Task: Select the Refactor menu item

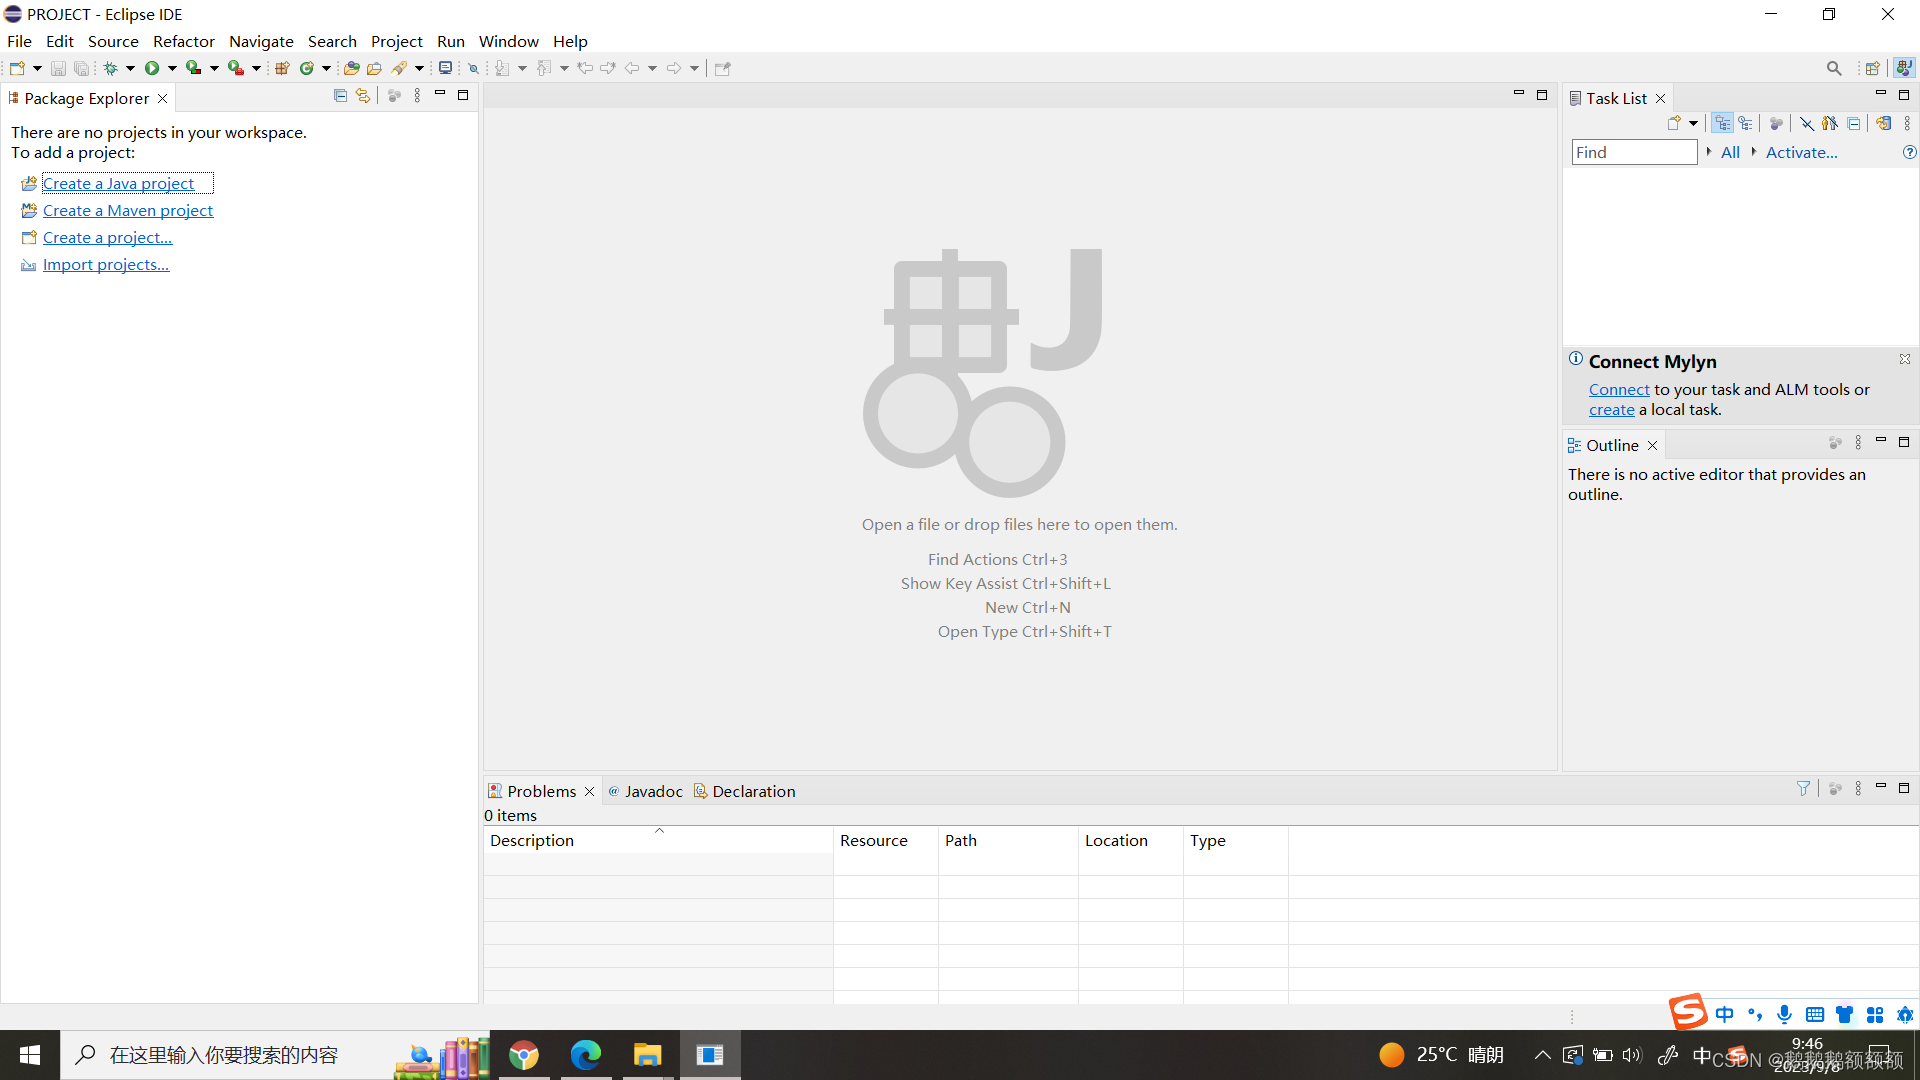Action: [183, 41]
